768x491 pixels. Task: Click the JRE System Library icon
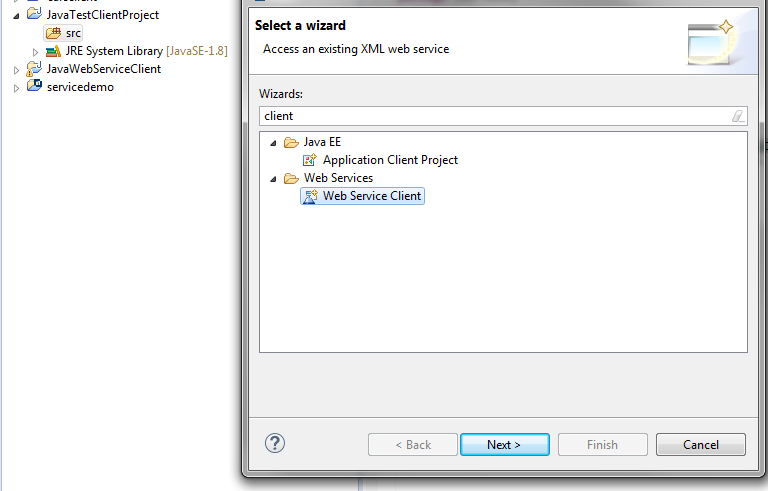click(53, 51)
